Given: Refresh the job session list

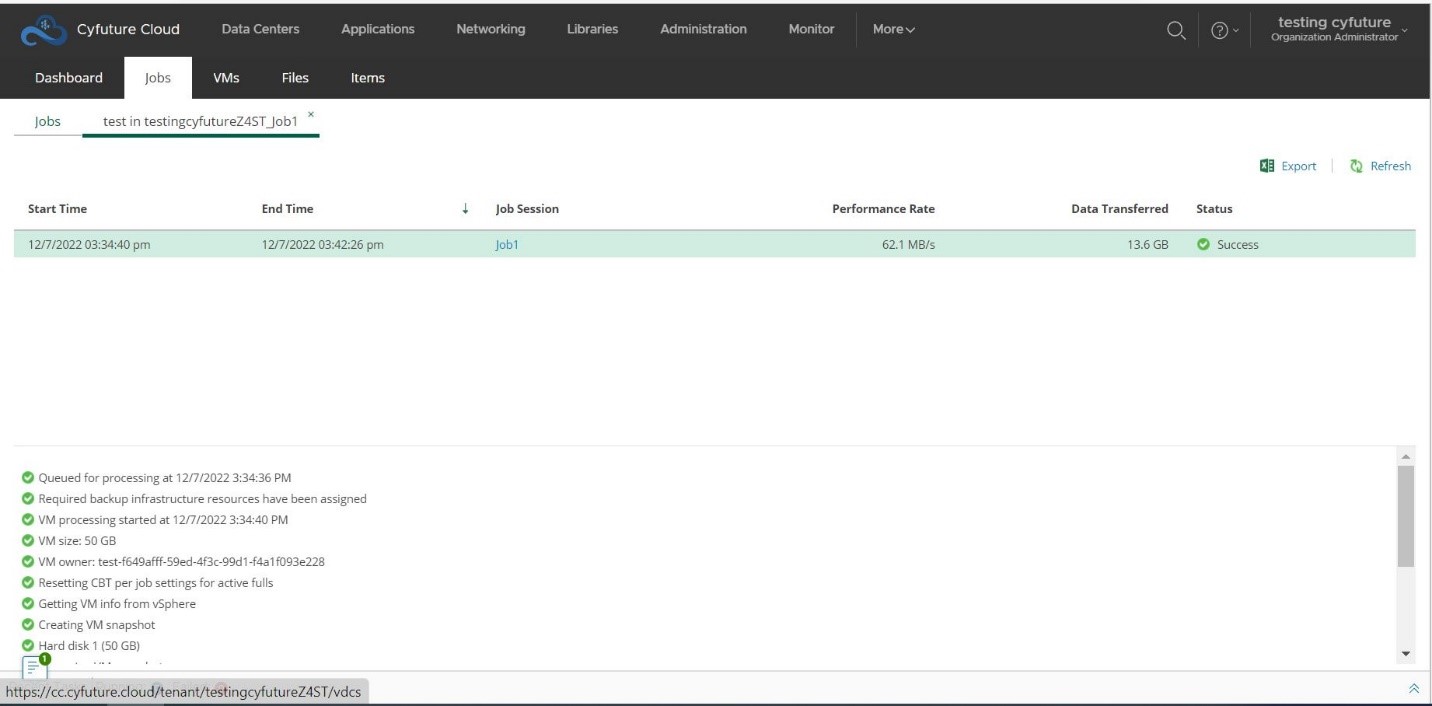Looking at the screenshot, I should pyautogui.click(x=1380, y=166).
